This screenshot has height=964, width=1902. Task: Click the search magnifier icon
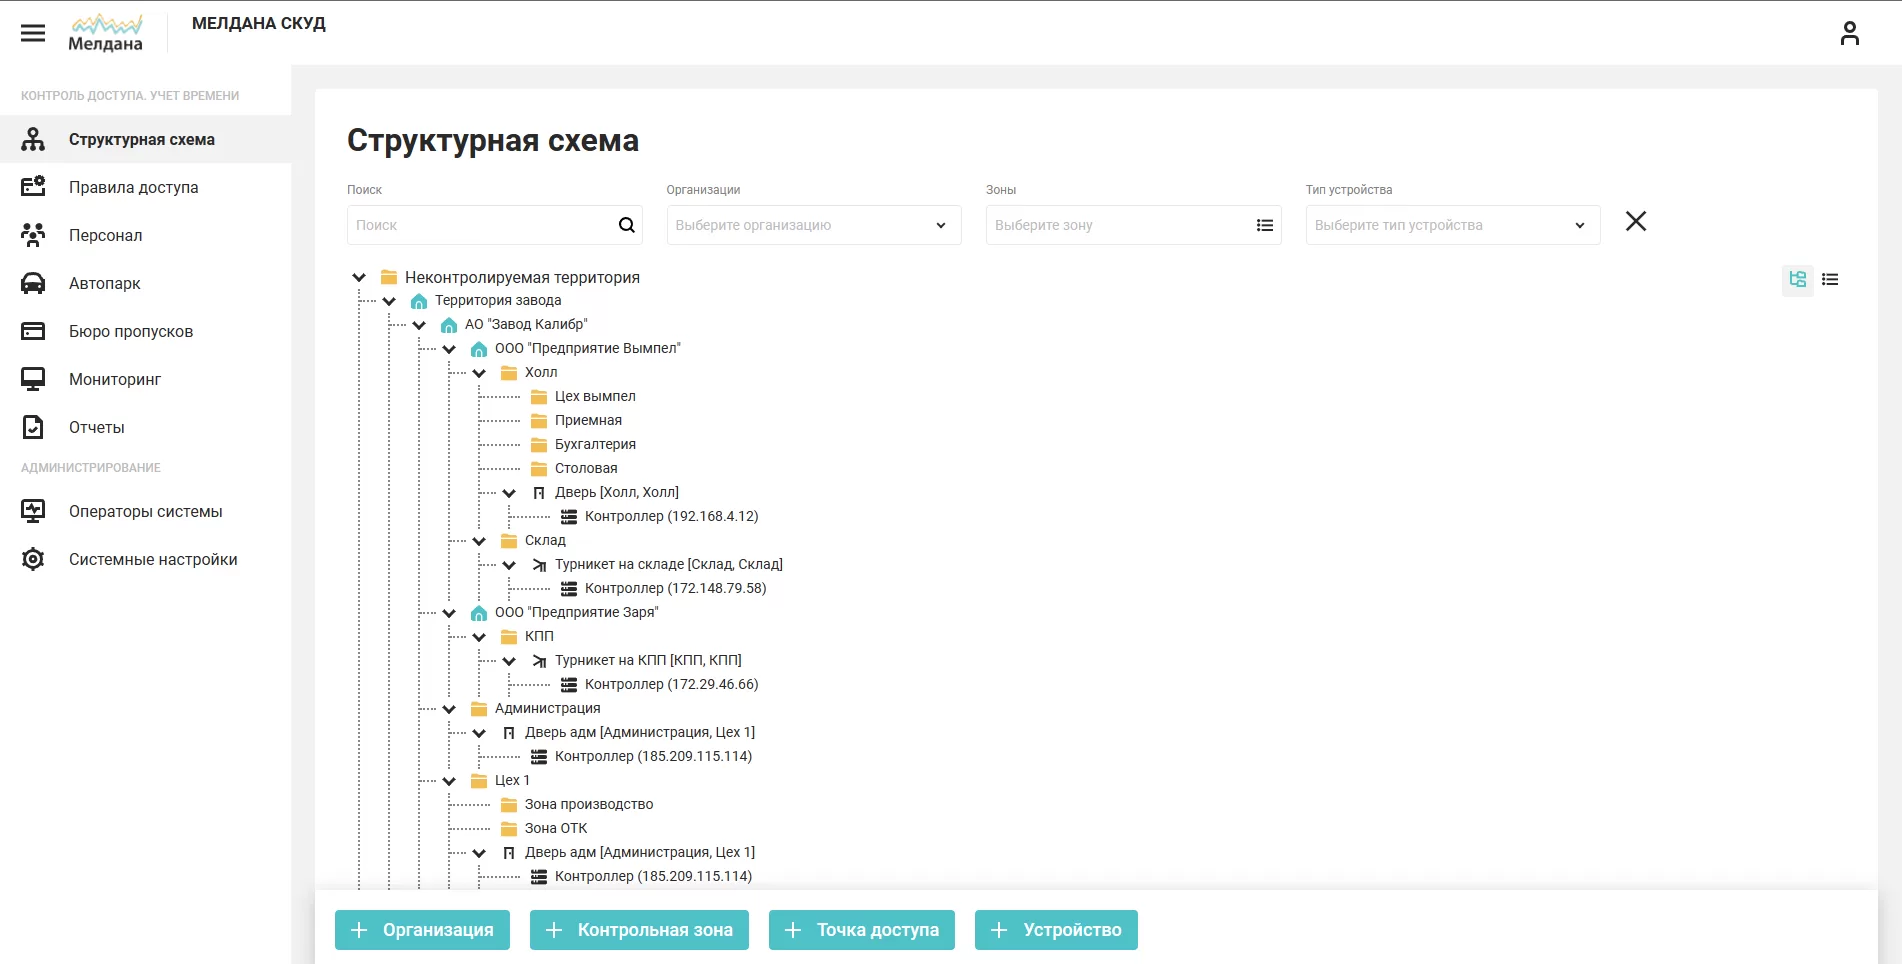pyautogui.click(x=626, y=225)
